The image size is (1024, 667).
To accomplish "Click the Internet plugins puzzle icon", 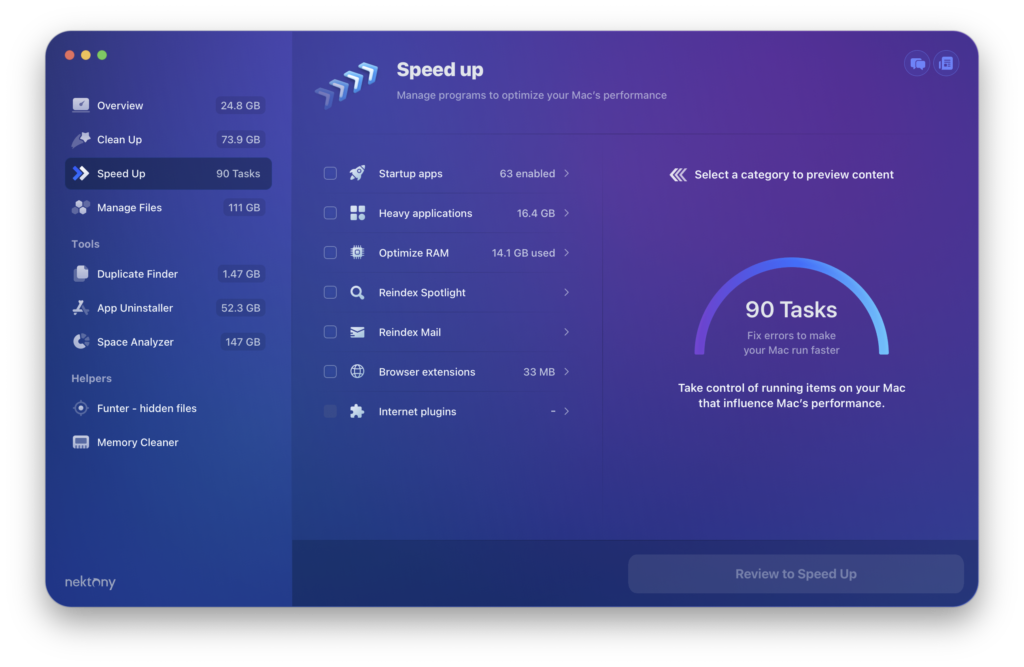I will pyautogui.click(x=357, y=412).
